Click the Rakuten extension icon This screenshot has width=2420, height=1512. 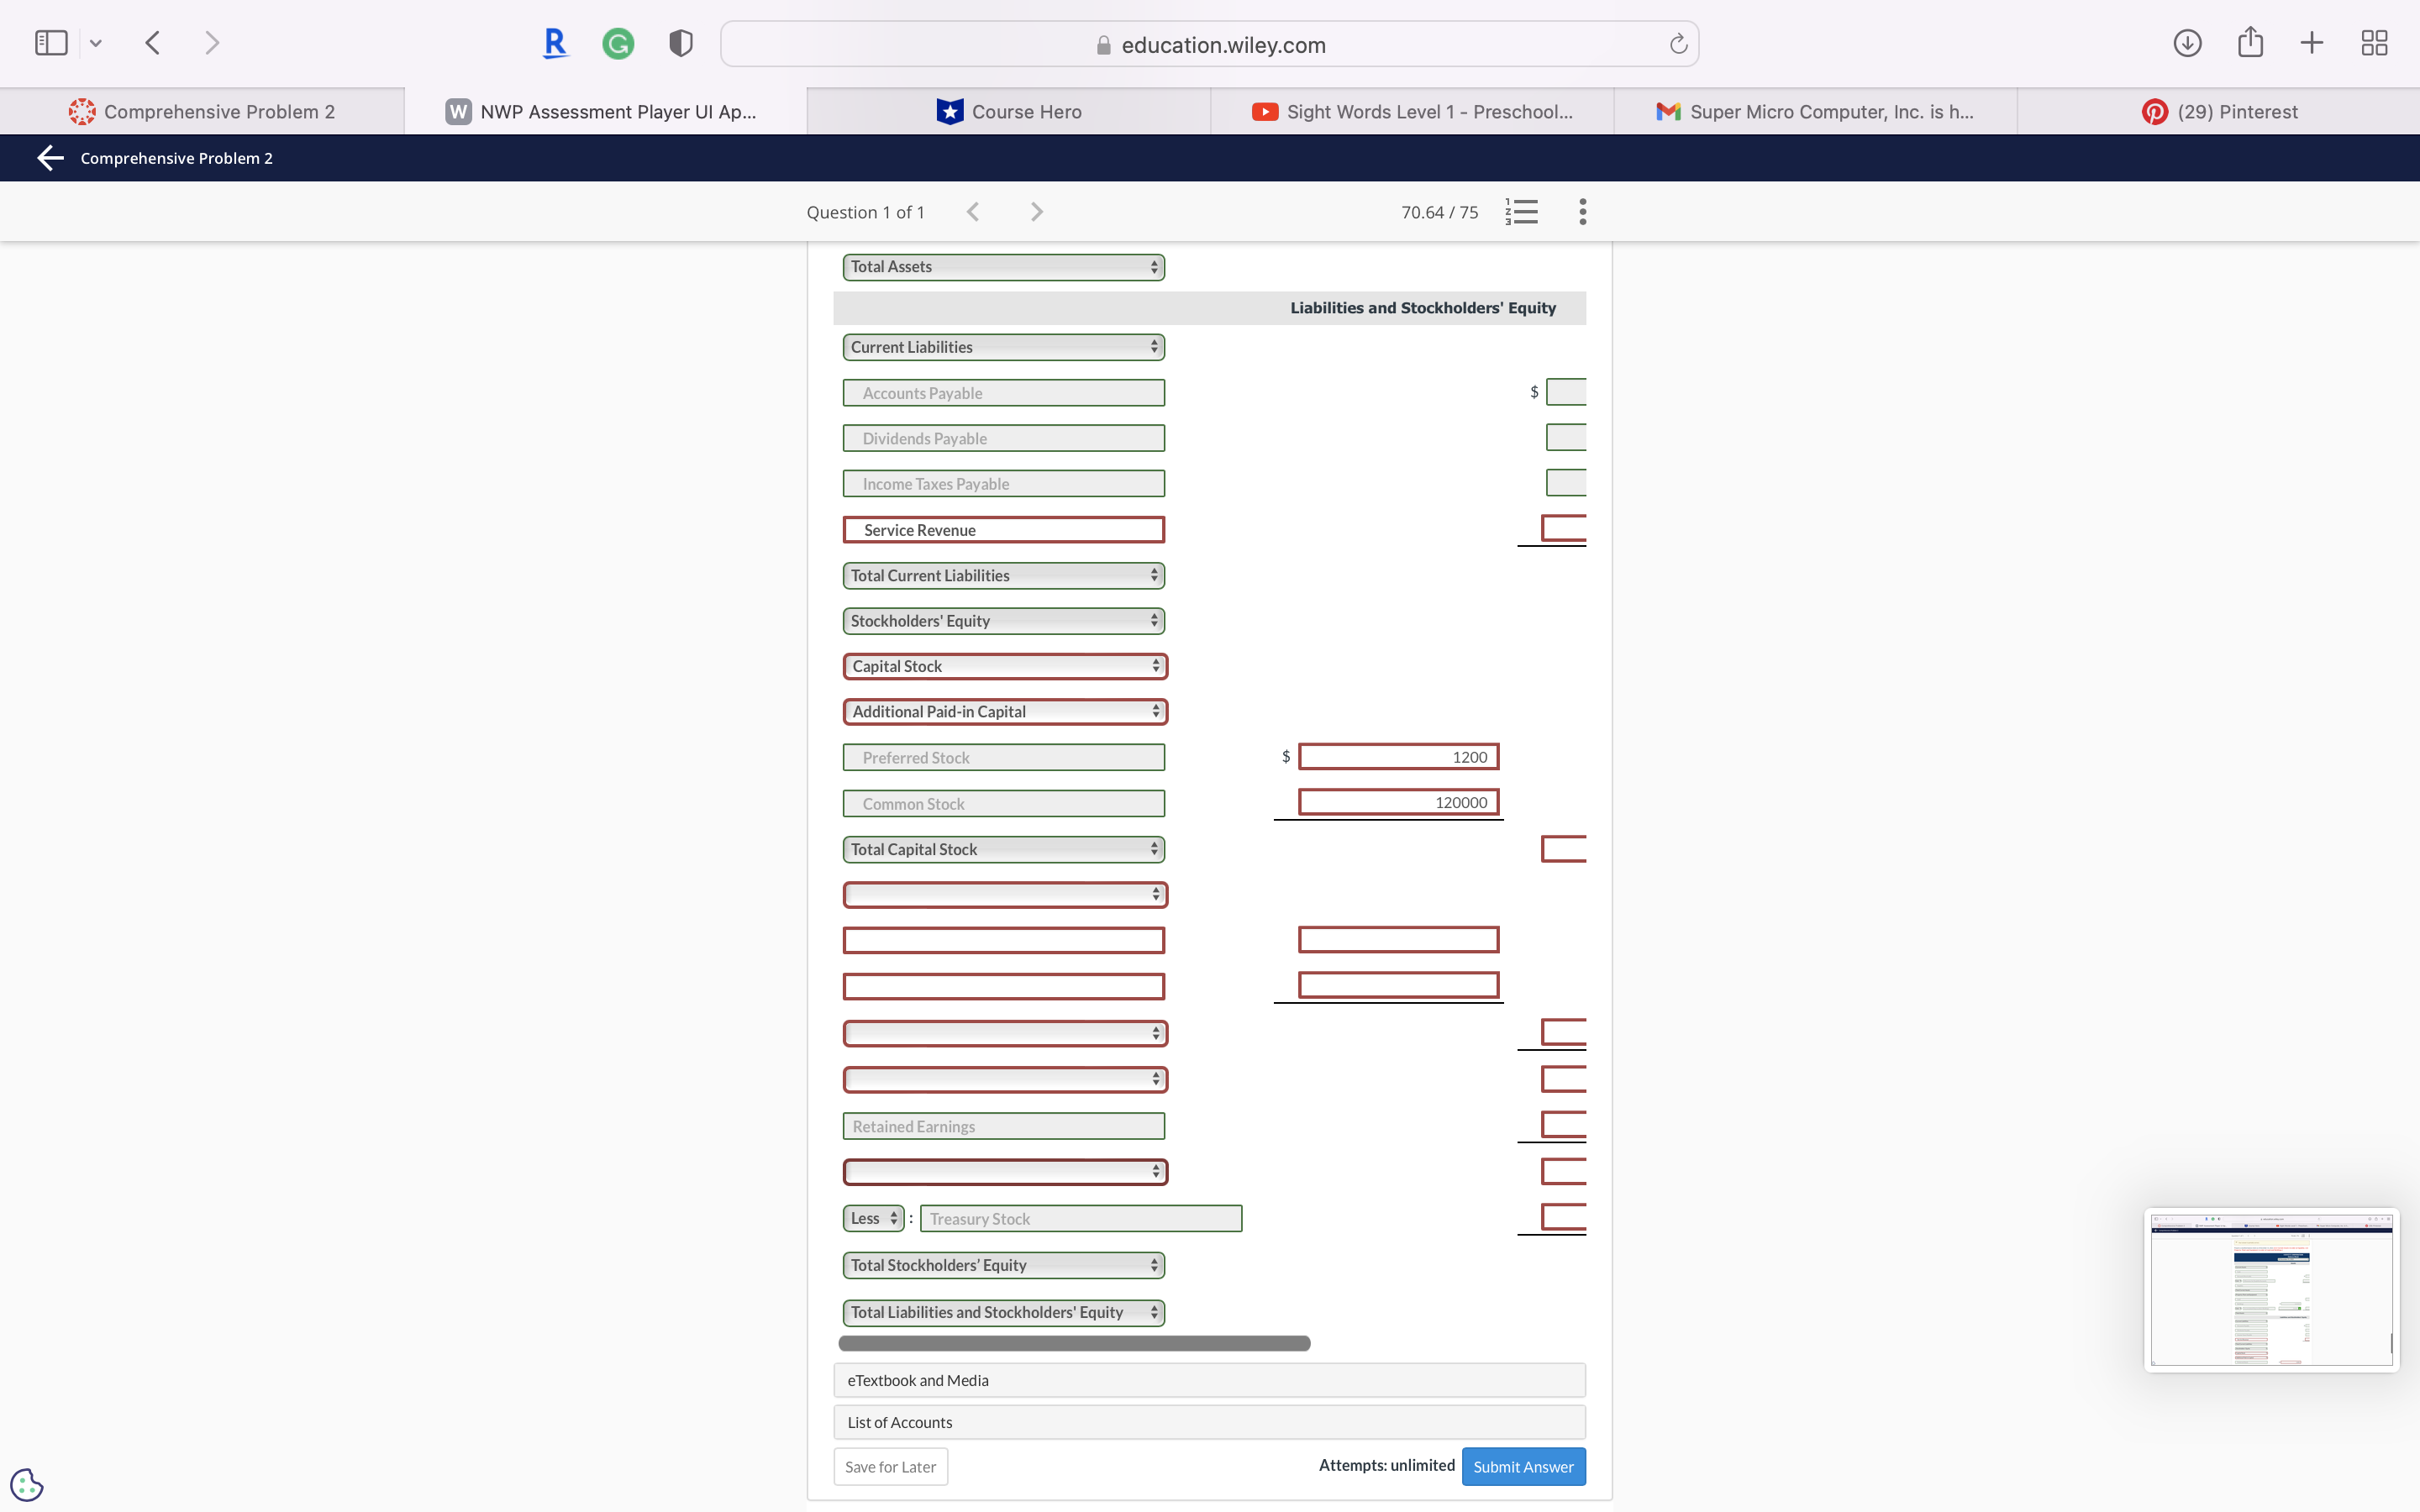point(554,43)
